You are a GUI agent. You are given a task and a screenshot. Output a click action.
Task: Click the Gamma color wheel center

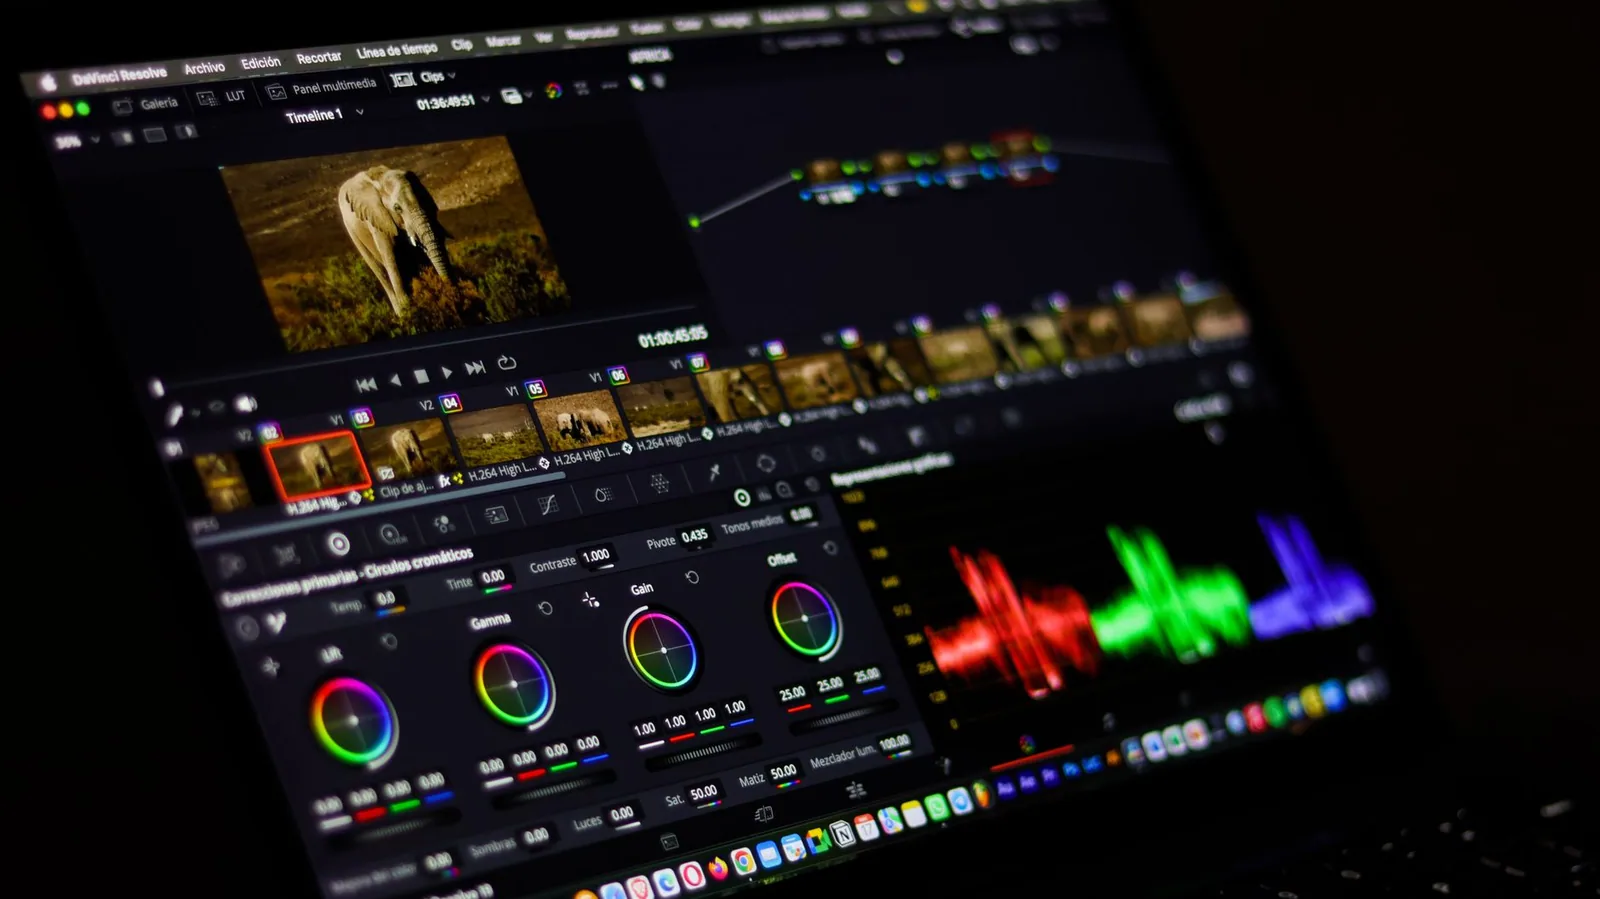tap(514, 685)
